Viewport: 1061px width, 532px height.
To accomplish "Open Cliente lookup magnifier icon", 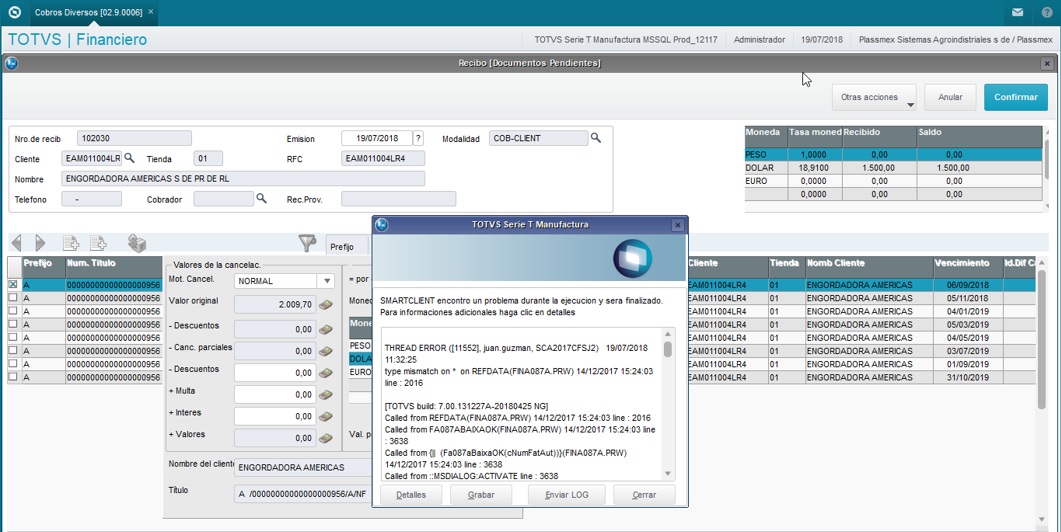I will 129,158.
